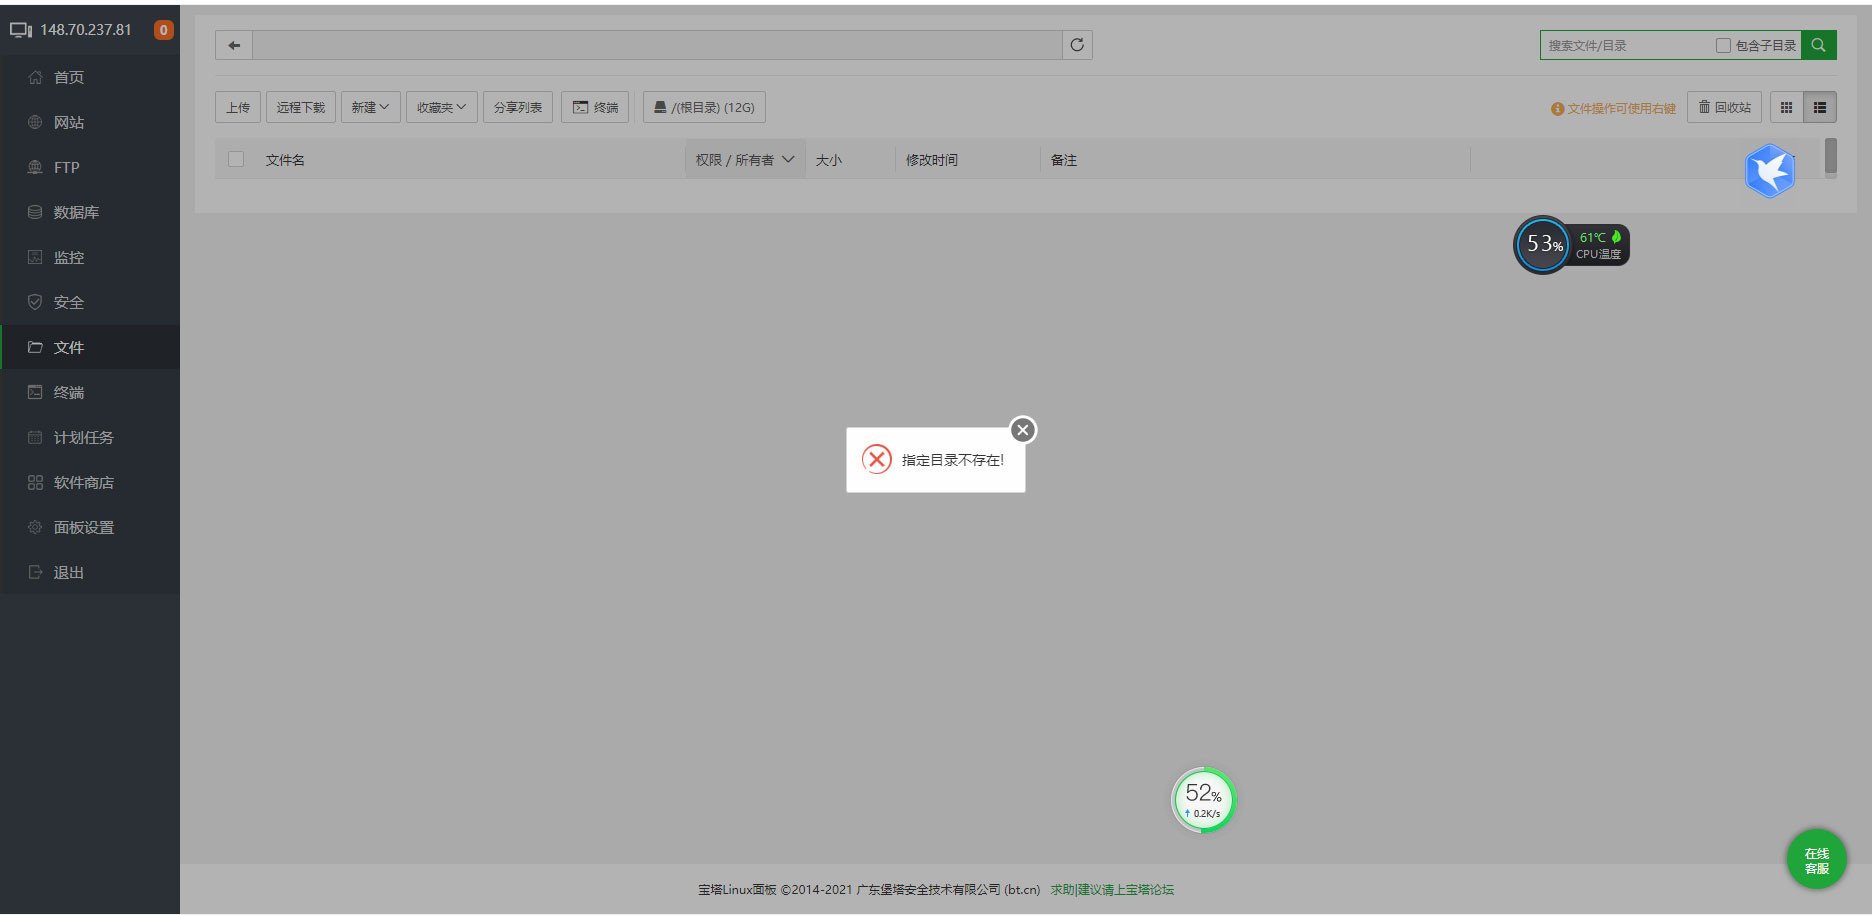This screenshot has width=1872, height=915.
Task: Click the 上传 button
Action: (238, 107)
